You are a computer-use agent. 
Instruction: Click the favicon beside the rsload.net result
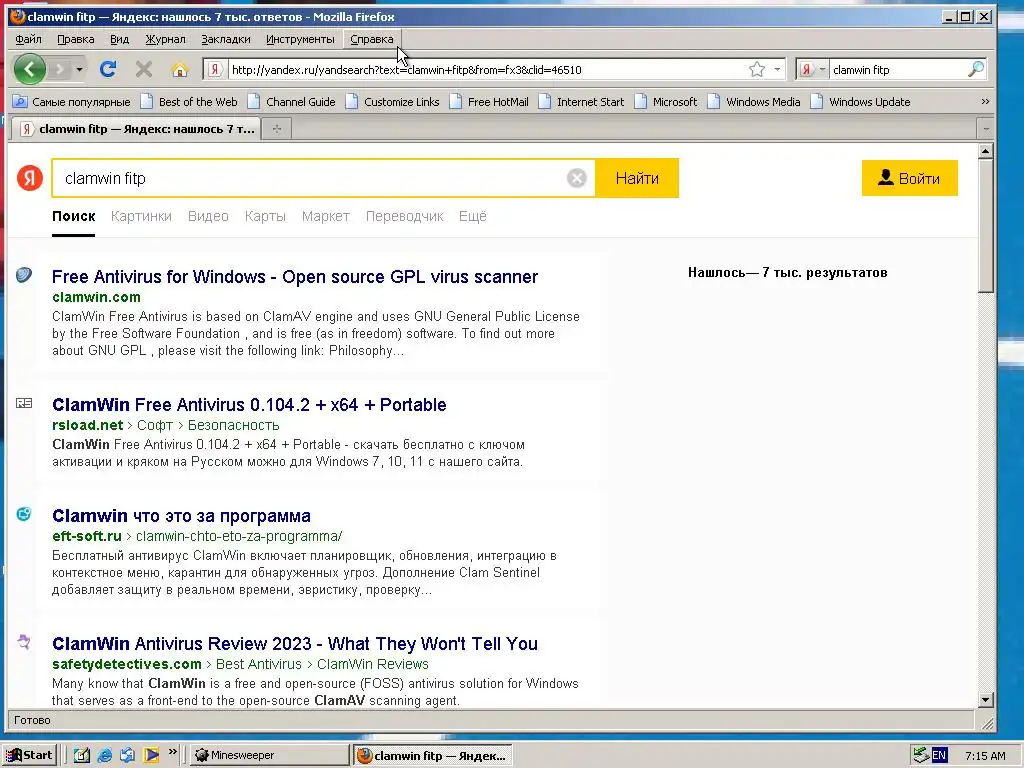pos(24,403)
